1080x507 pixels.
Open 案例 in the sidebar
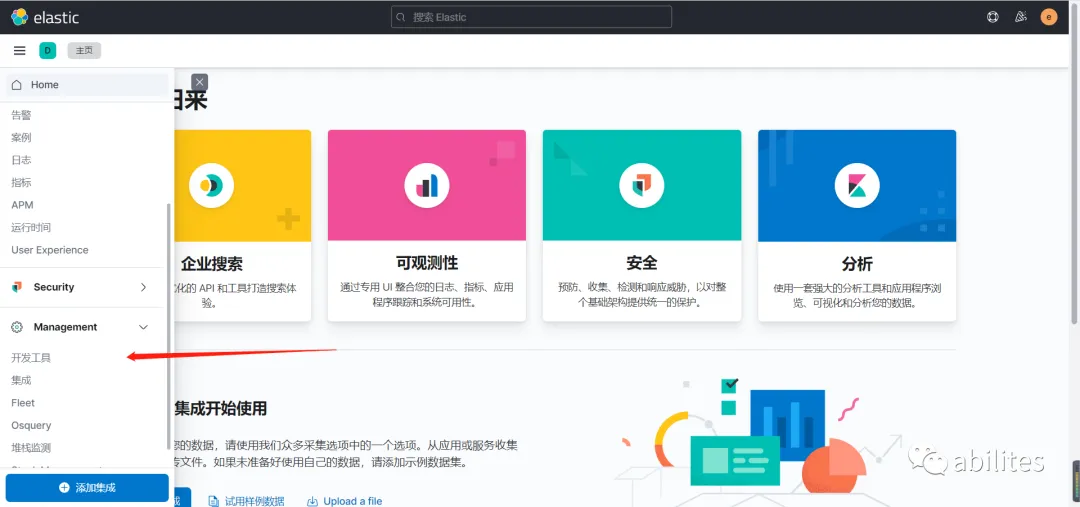(x=21, y=138)
